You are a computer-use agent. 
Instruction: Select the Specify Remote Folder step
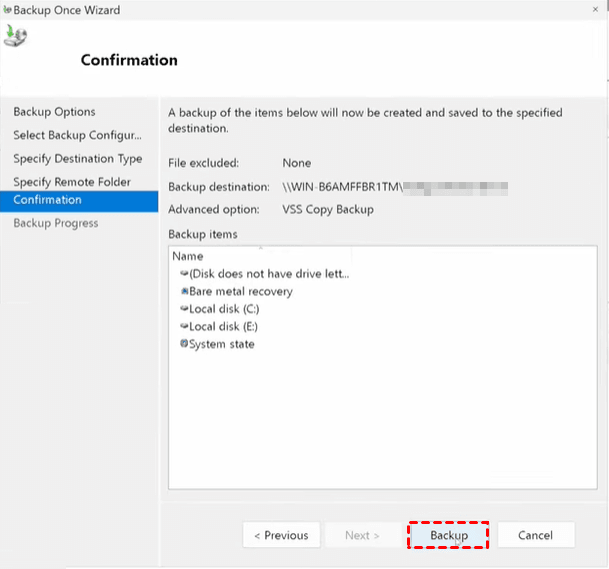point(71,182)
